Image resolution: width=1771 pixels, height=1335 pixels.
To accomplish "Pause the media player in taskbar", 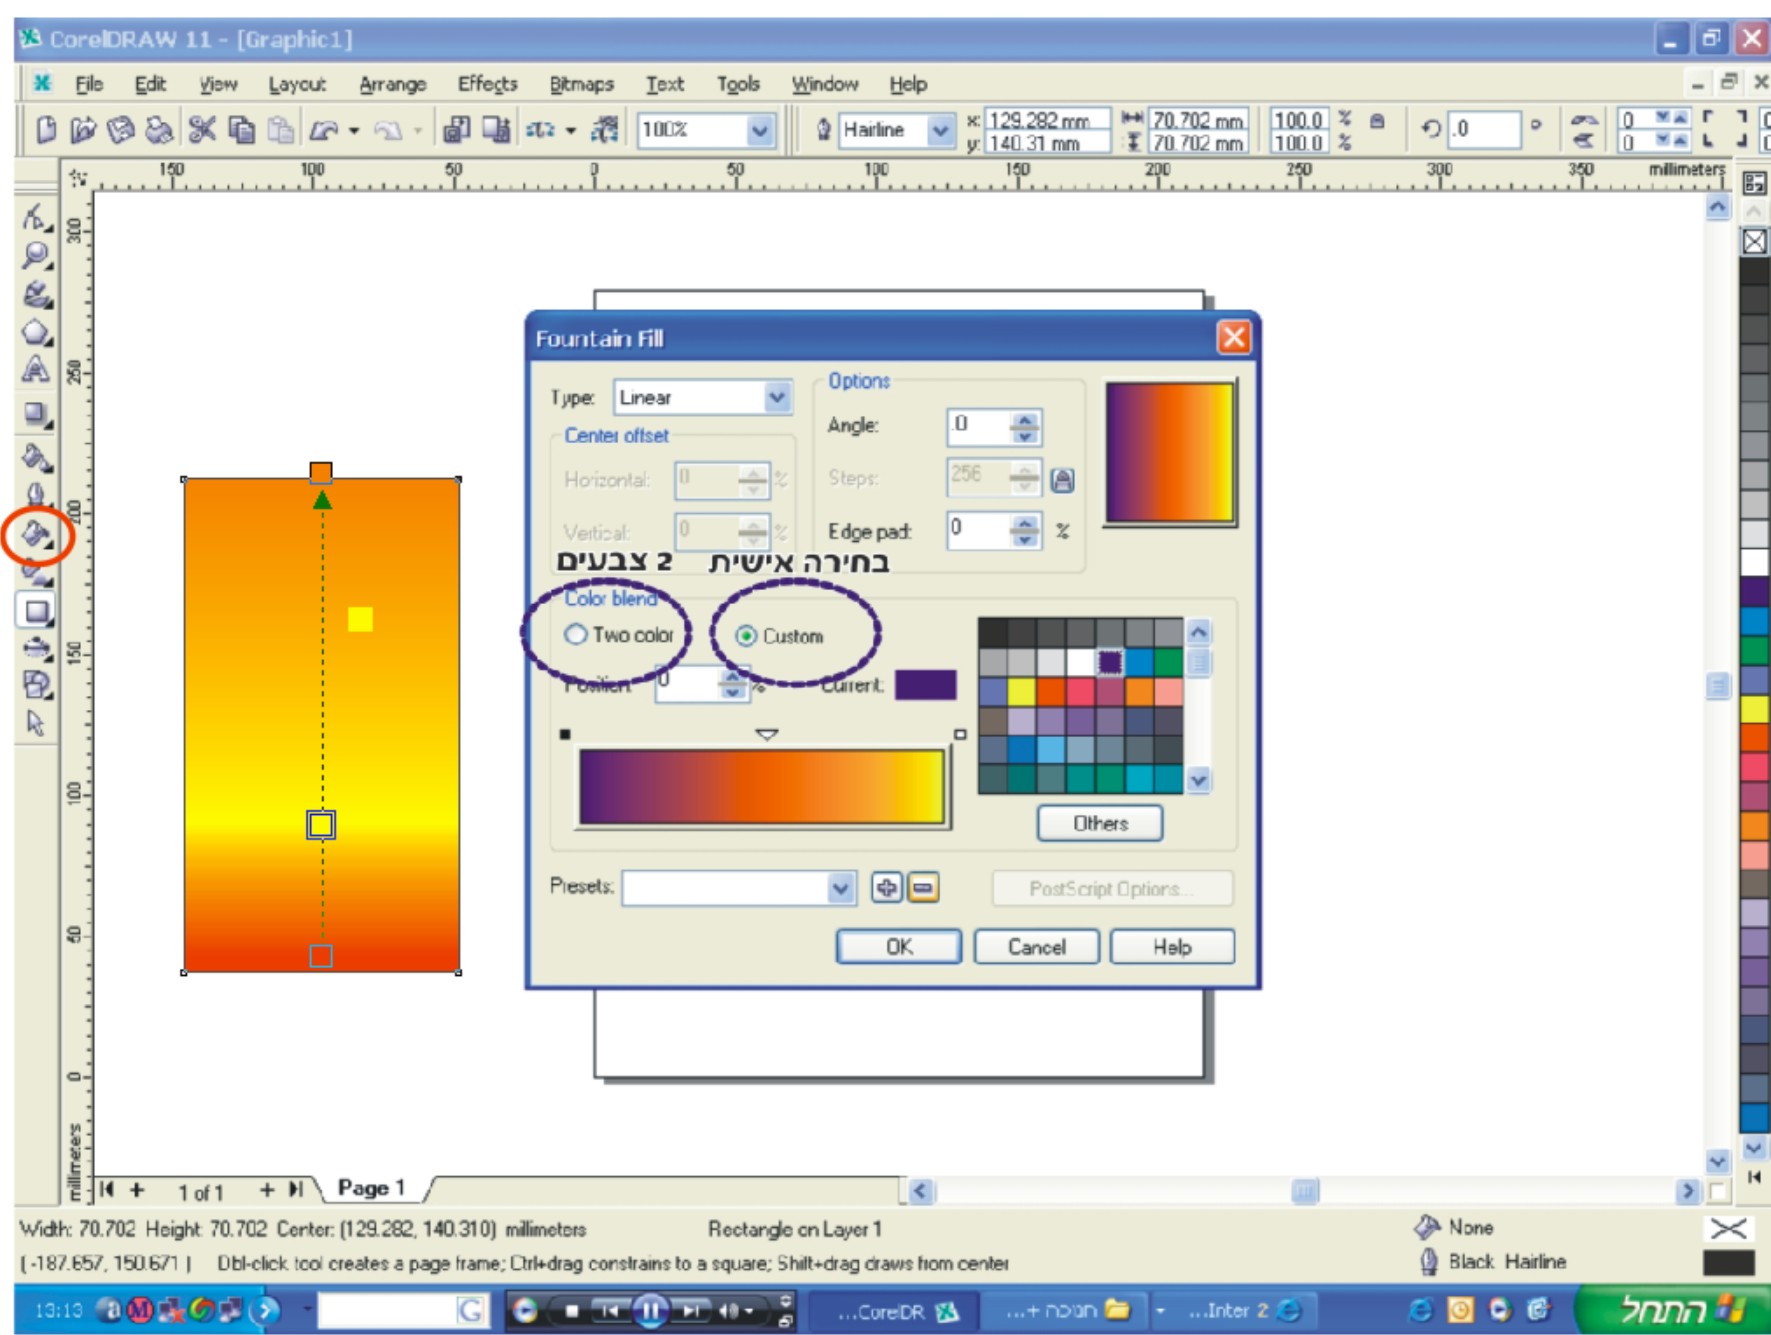I will click(650, 1311).
